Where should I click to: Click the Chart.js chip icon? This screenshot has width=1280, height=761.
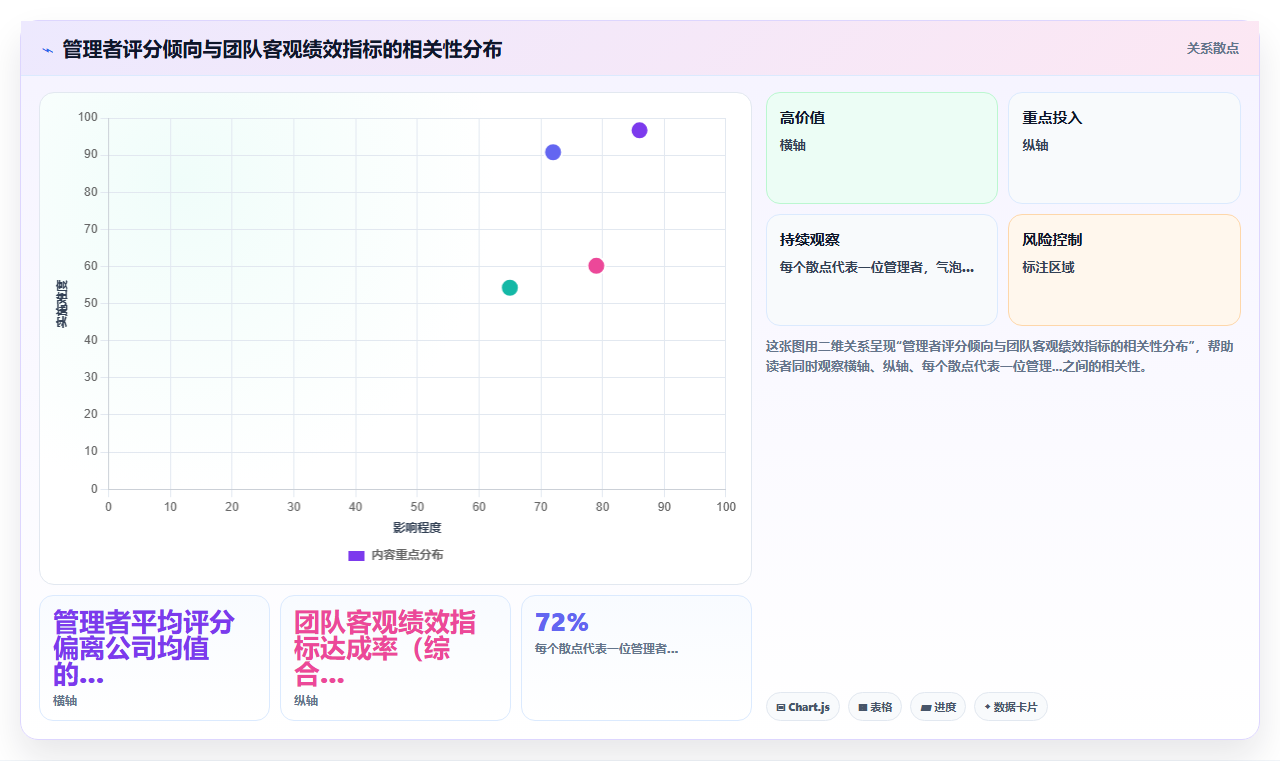(x=781, y=708)
